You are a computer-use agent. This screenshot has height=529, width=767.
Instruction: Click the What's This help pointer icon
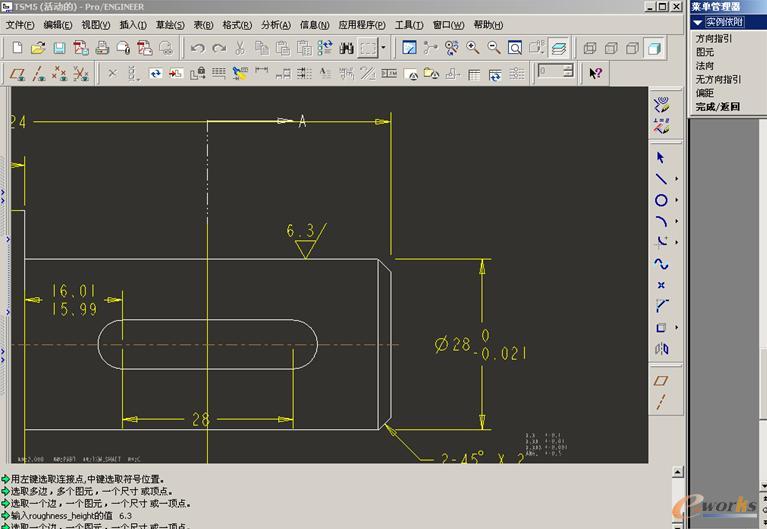point(595,73)
